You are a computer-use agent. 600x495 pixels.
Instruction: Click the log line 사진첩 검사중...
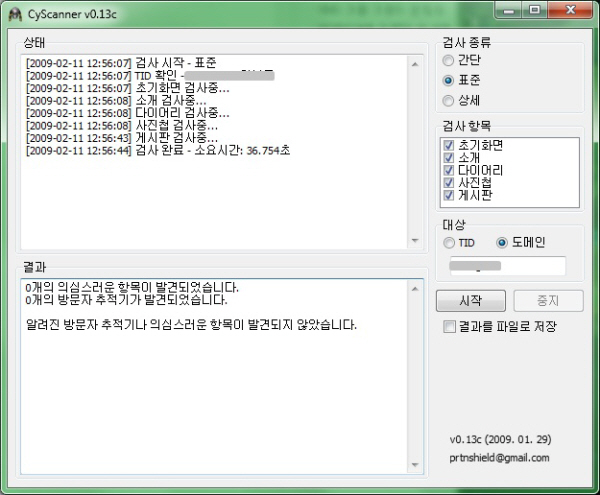[x=122, y=126]
